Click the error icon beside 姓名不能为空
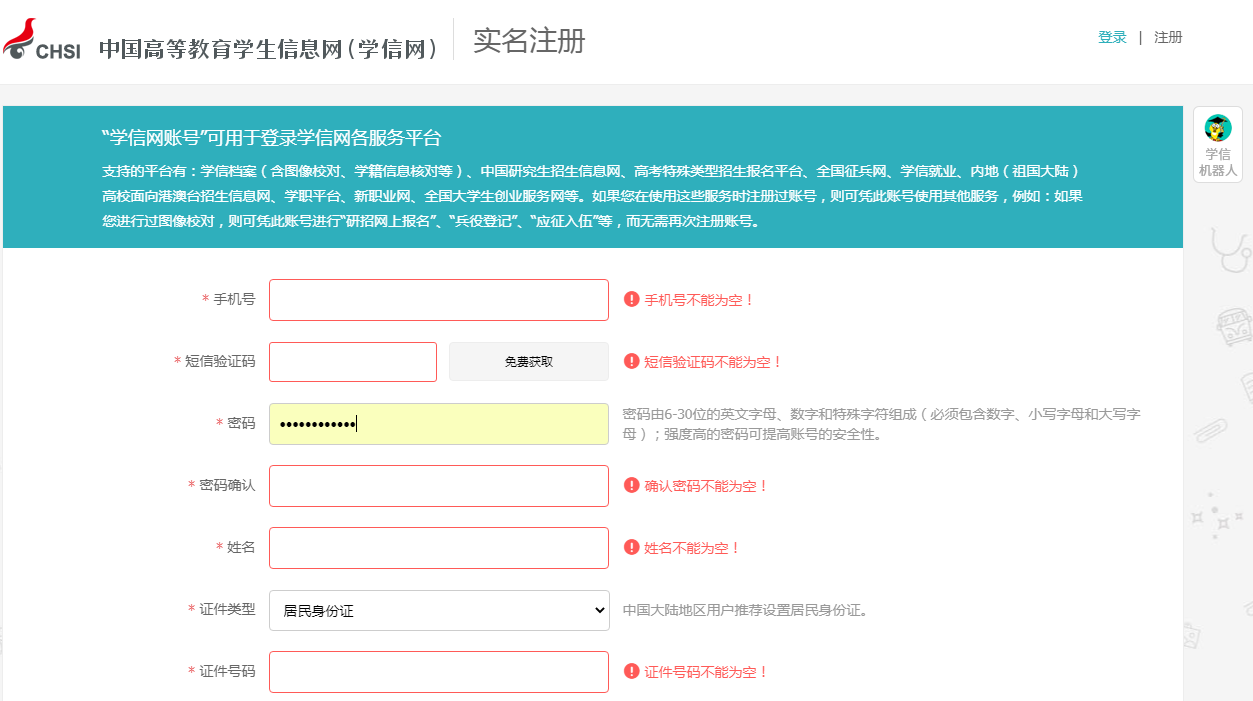This screenshot has width=1253, height=701. click(631, 547)
